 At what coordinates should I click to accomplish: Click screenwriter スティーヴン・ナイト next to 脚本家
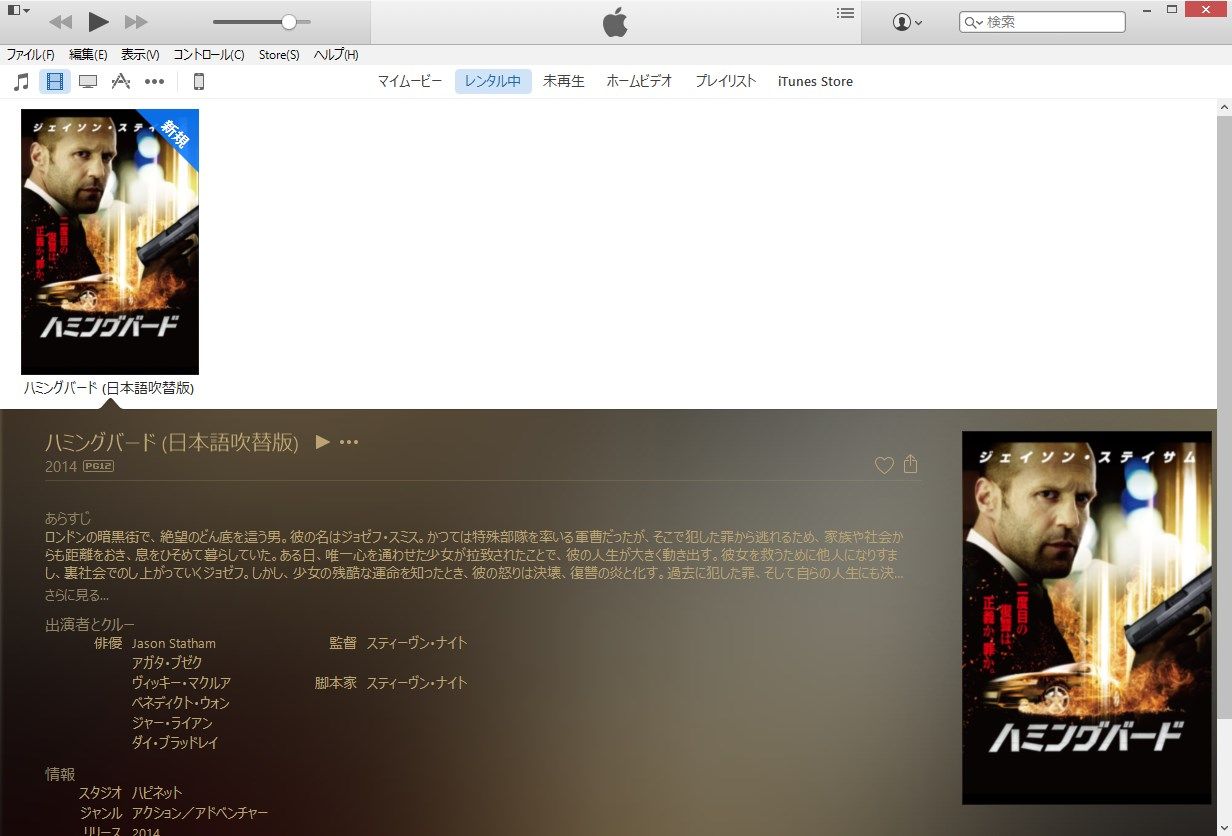pos(417,683)
